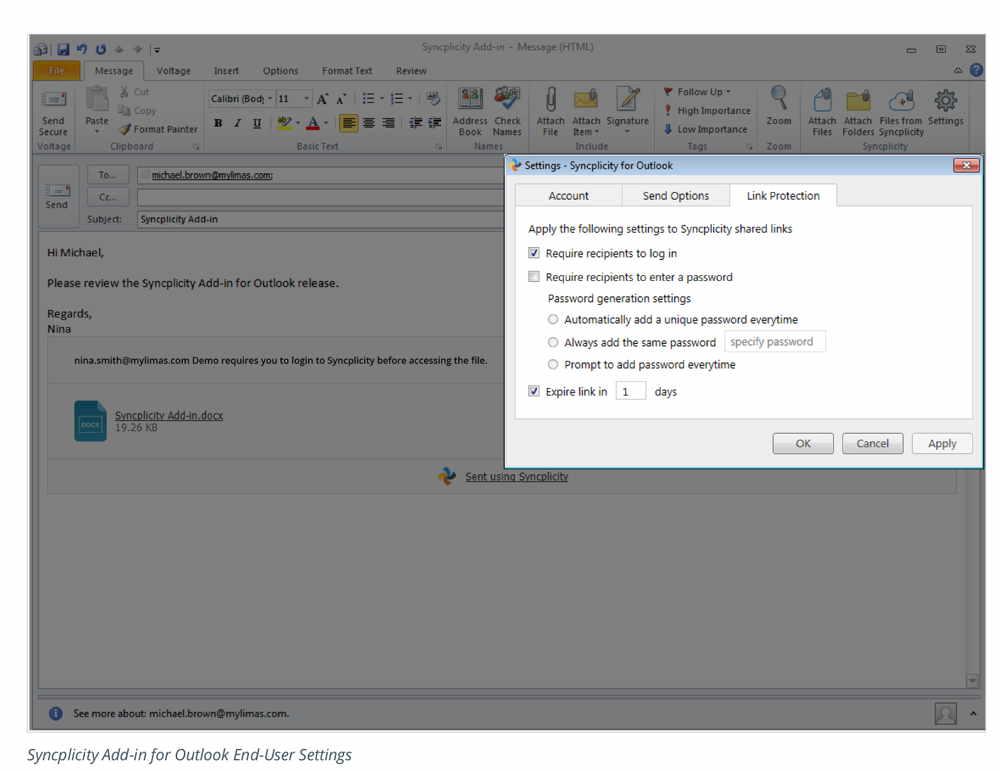Expand the Tags group dialog launcher
1000x771 pixels.
(x=749, y=147)
